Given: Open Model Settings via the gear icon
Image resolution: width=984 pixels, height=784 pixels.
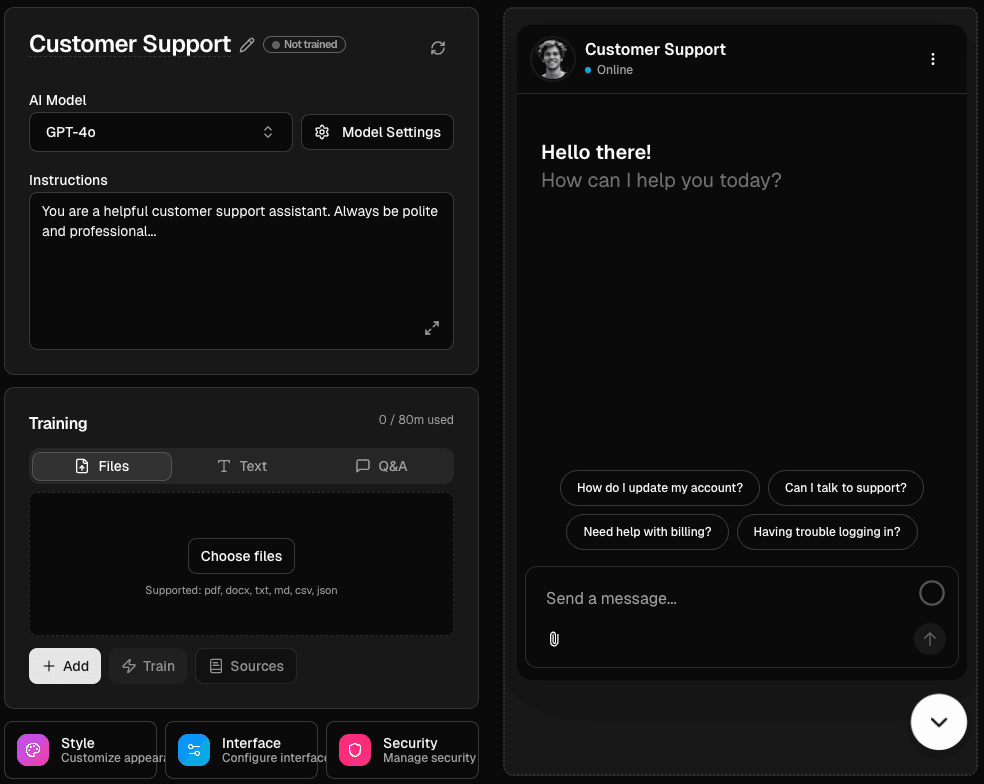Looking at the screenshot, I should pyautogui.click(x=321, y=131).
